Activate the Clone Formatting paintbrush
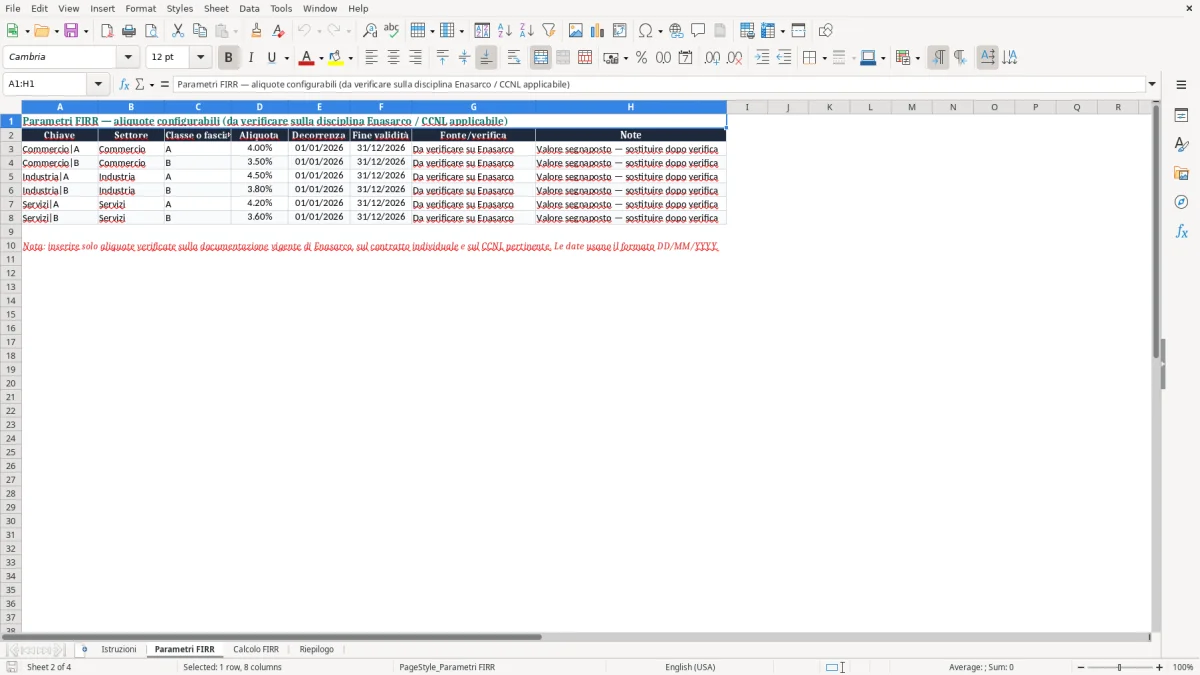 tap(256, 31)
